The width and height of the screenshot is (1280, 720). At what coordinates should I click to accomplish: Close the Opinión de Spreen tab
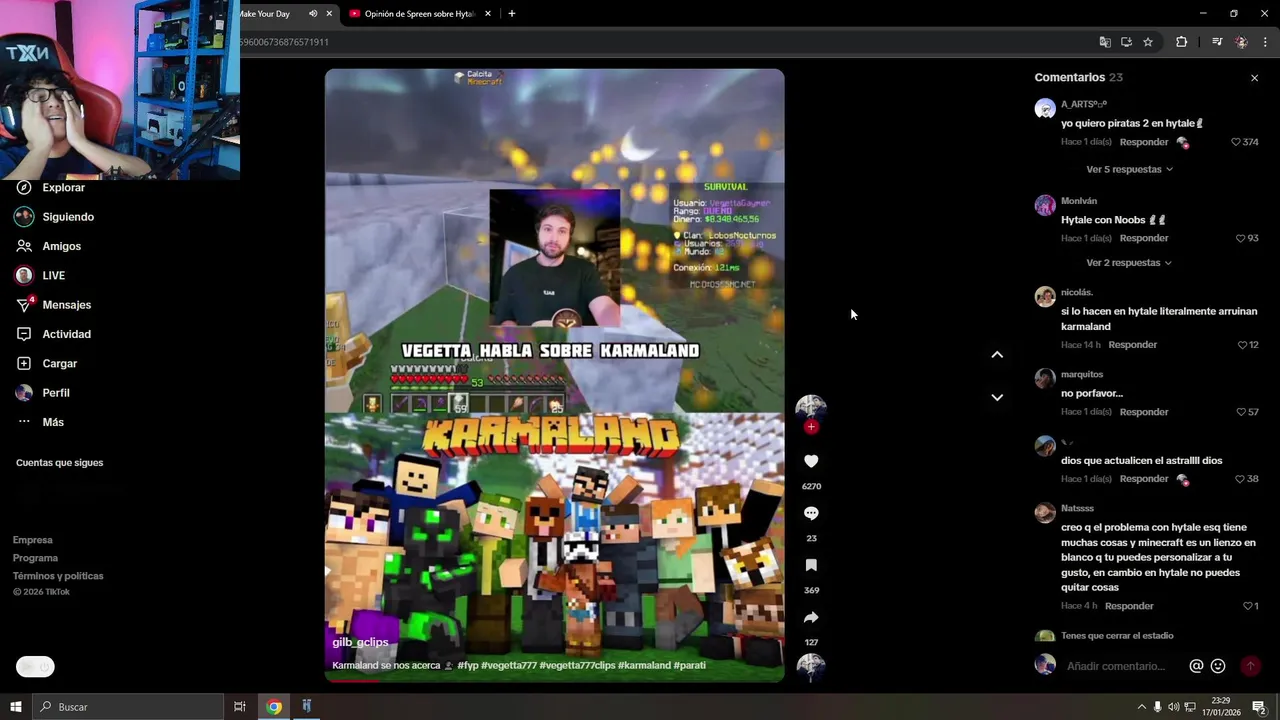(x=488, y=14)
